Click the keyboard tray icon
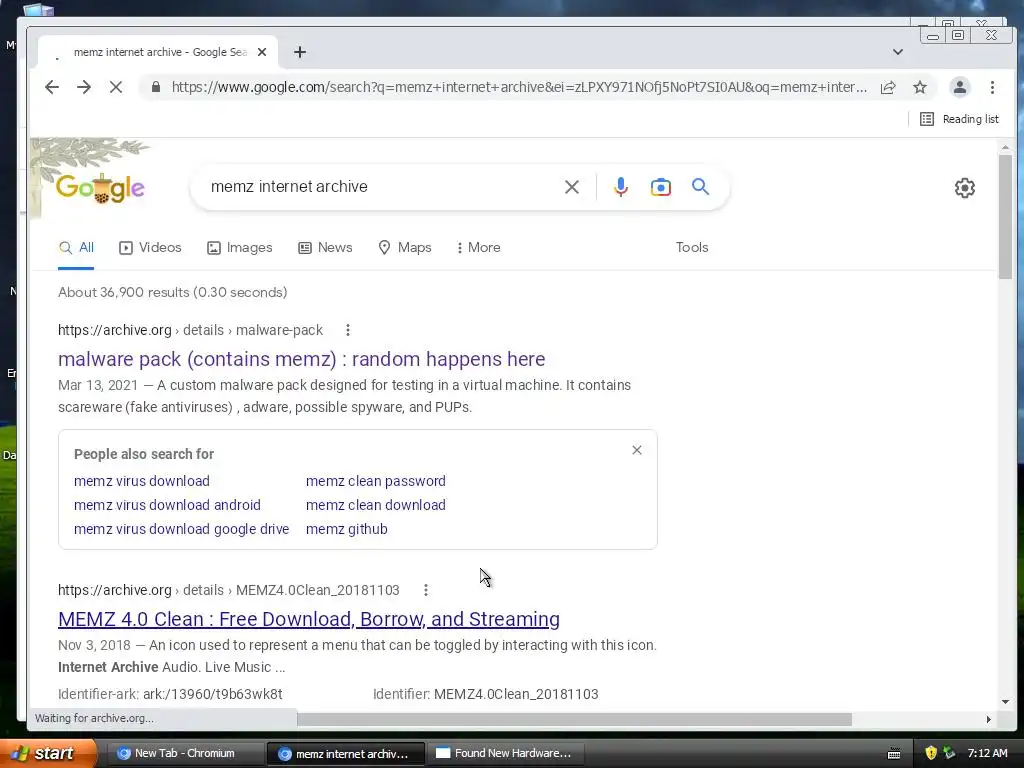The height and width of the screenshot is (768, 1024). tap(894, 754)
